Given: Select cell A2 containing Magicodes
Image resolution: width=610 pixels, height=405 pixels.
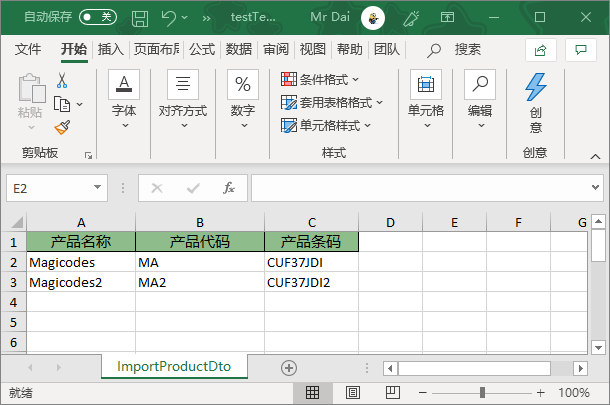Looking at the screenshot, I should [80, 262].
